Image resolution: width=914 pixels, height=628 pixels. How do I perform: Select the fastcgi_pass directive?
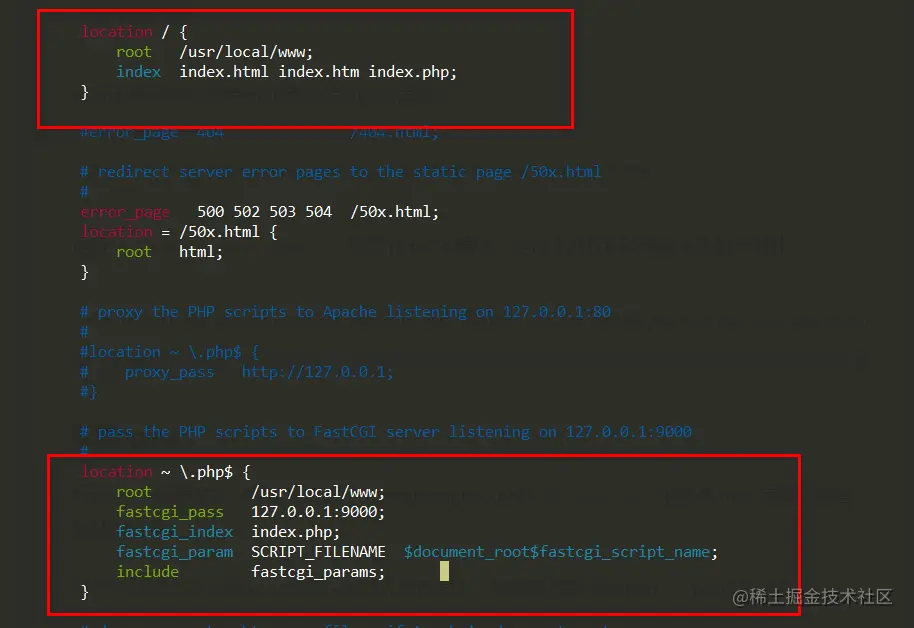tap(170, 511)
